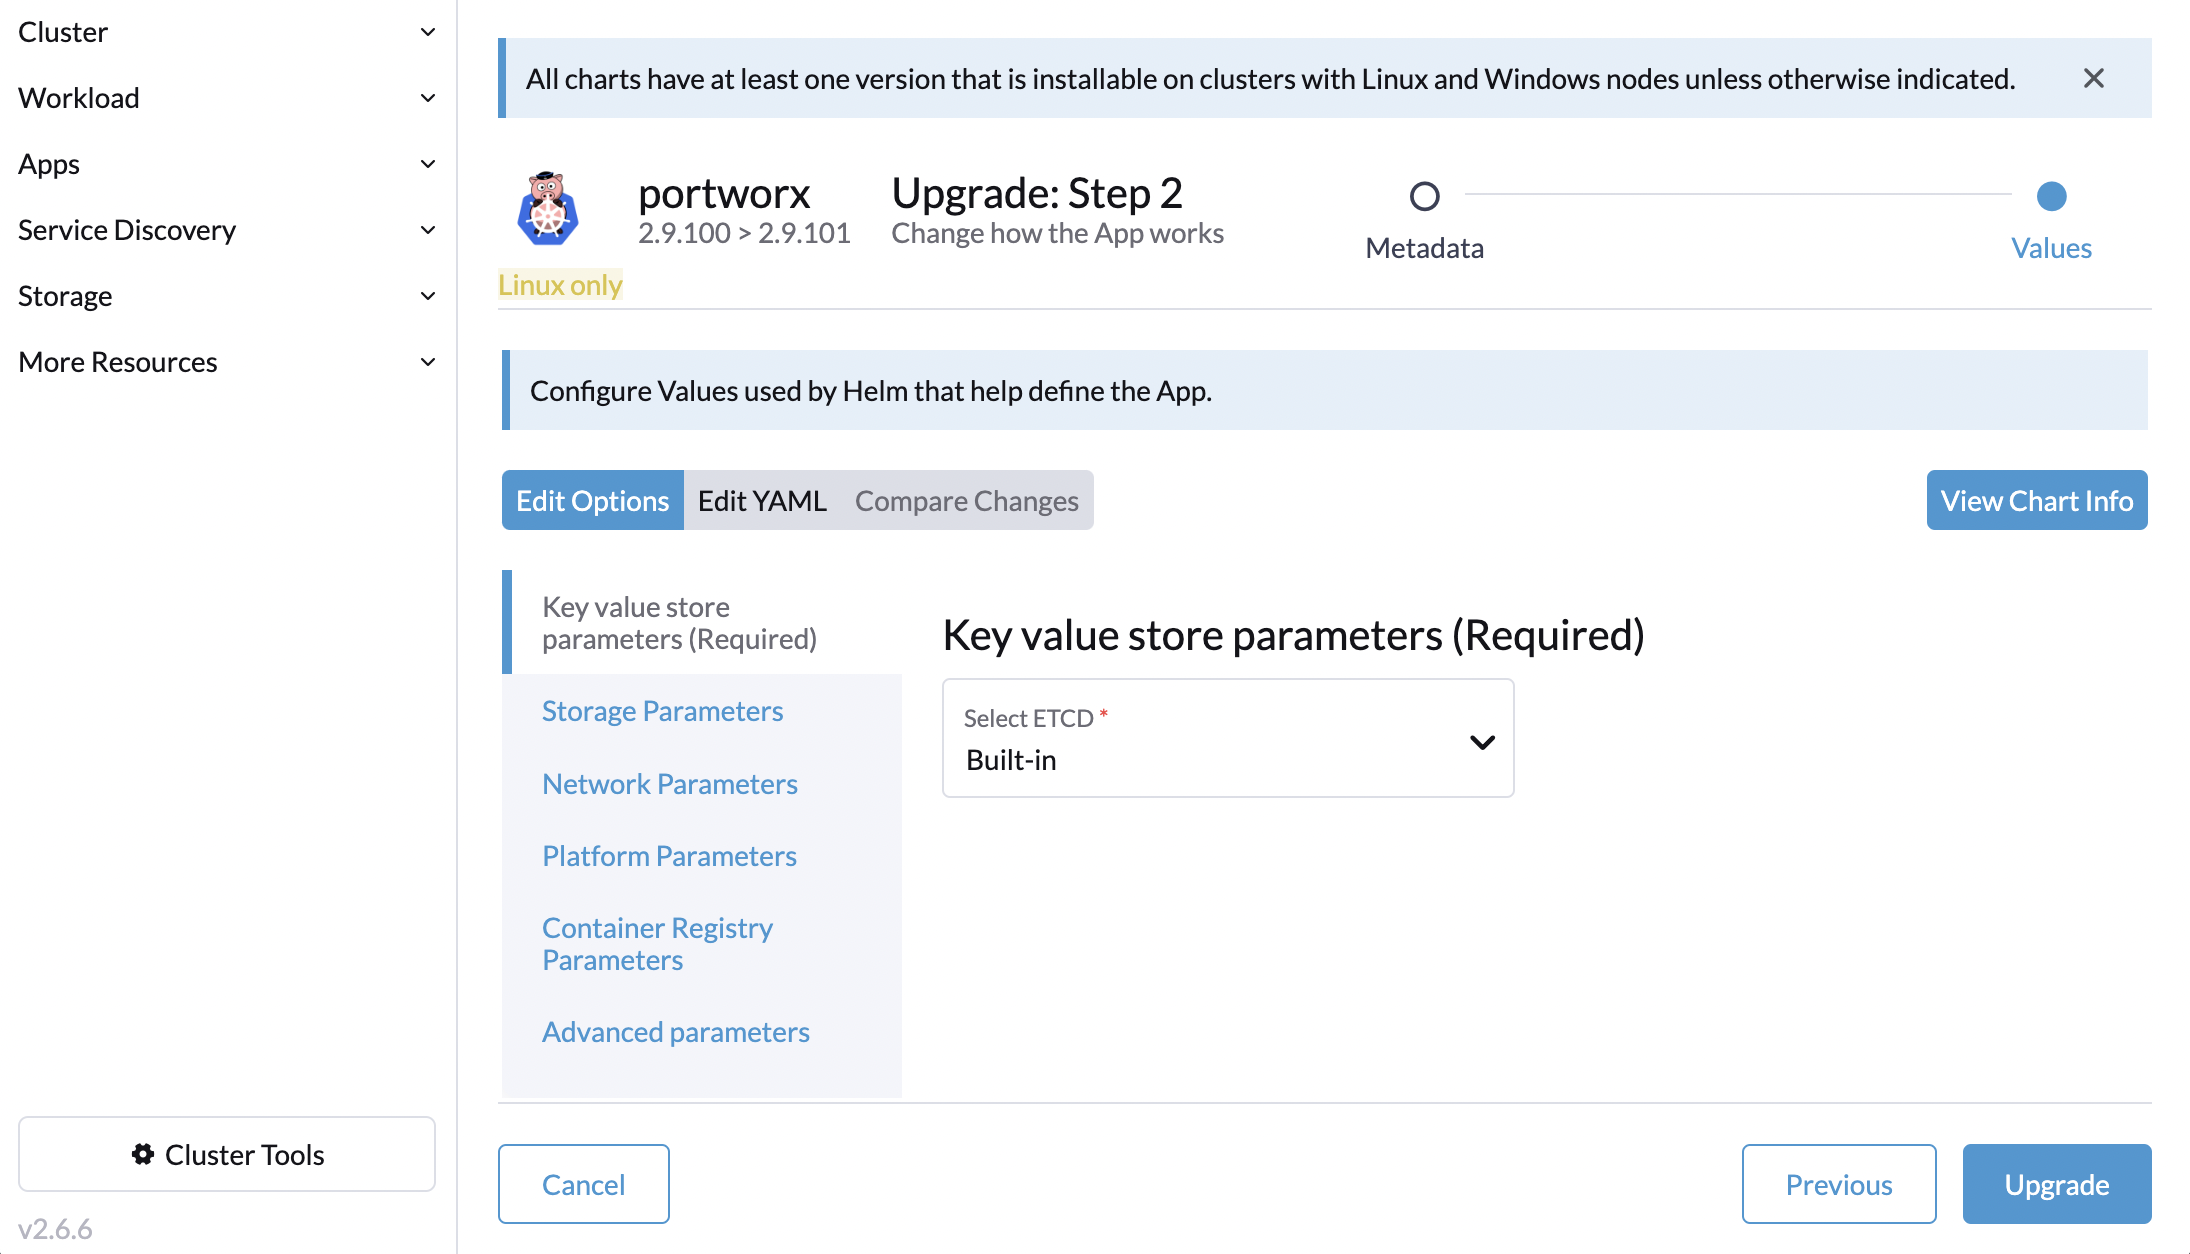The image size is (2190, 1254).
Task: Expand the Service Discovery section chevron
Action: click(428, 230)
